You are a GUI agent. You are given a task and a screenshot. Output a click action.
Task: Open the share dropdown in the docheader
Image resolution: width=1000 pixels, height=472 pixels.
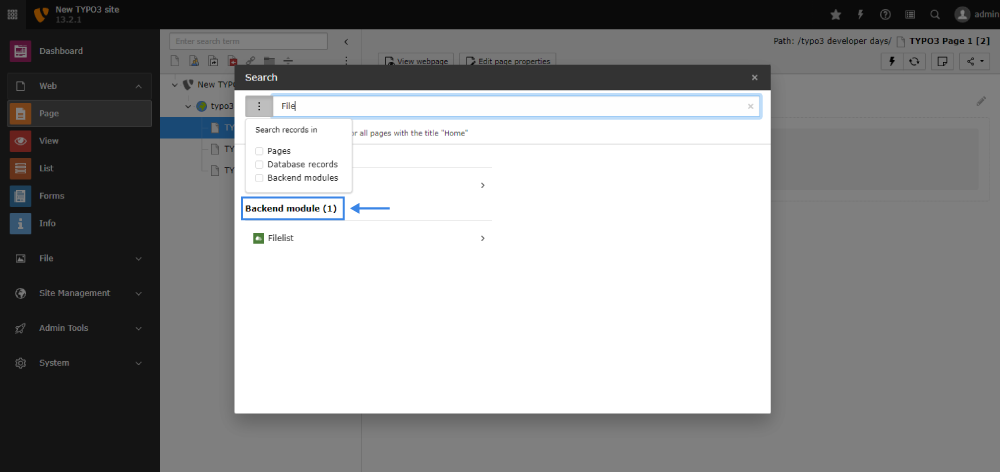[974, 61]
